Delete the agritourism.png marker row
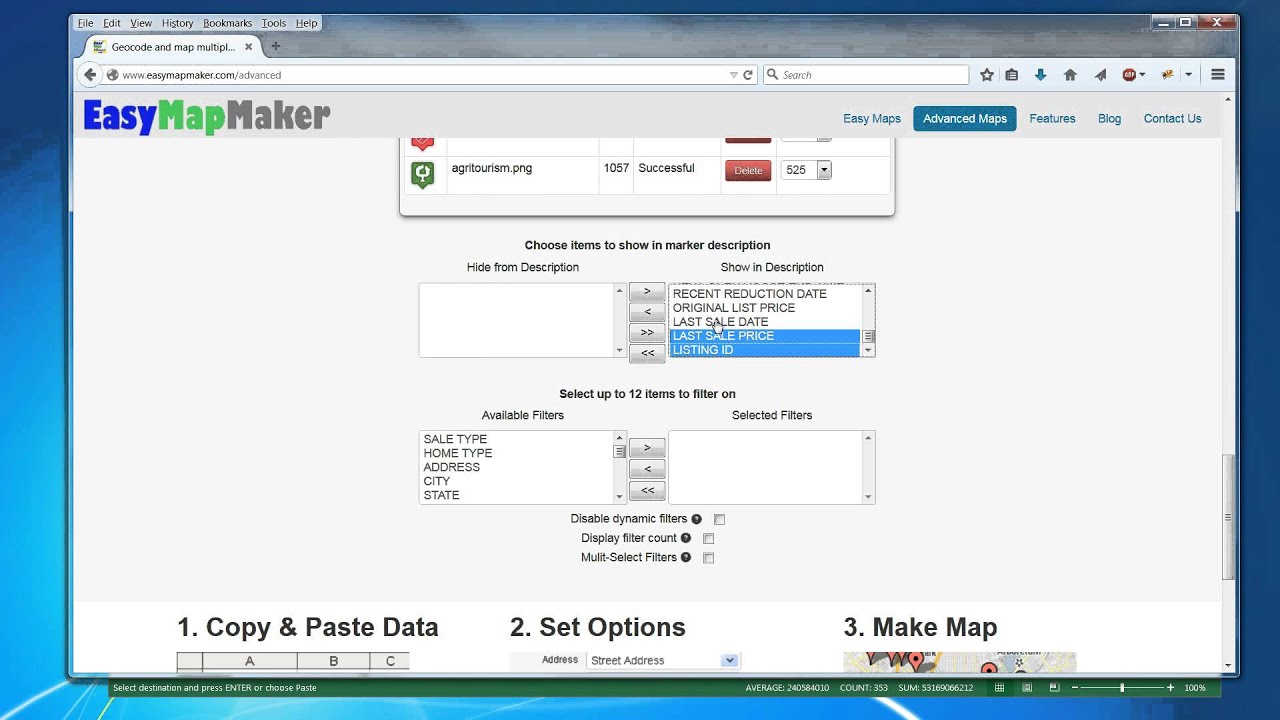 click(748, 171)
